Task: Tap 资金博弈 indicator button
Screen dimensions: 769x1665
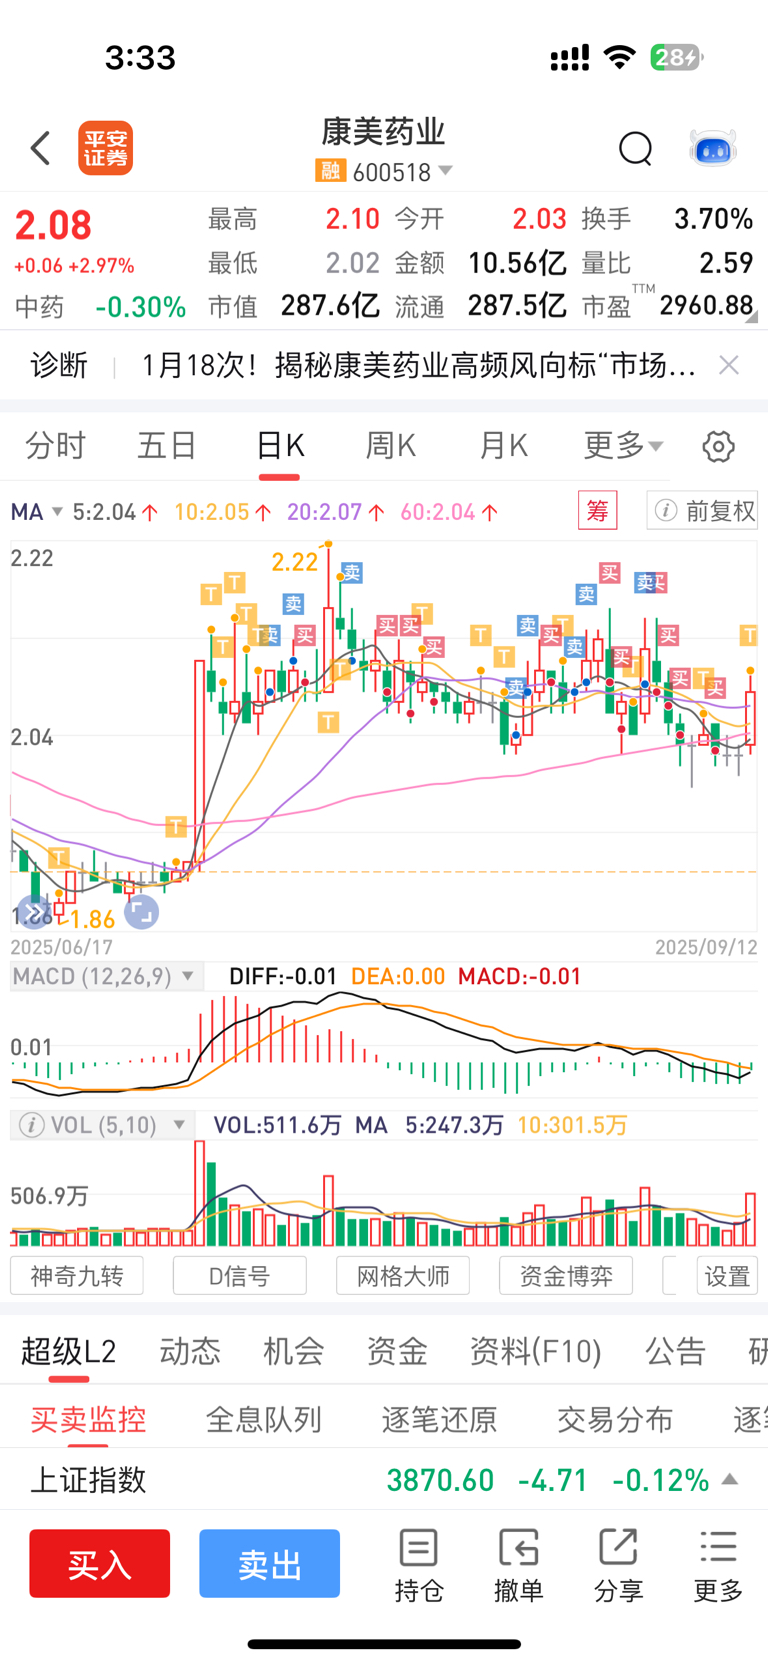Action: (x=566, y=1276)
